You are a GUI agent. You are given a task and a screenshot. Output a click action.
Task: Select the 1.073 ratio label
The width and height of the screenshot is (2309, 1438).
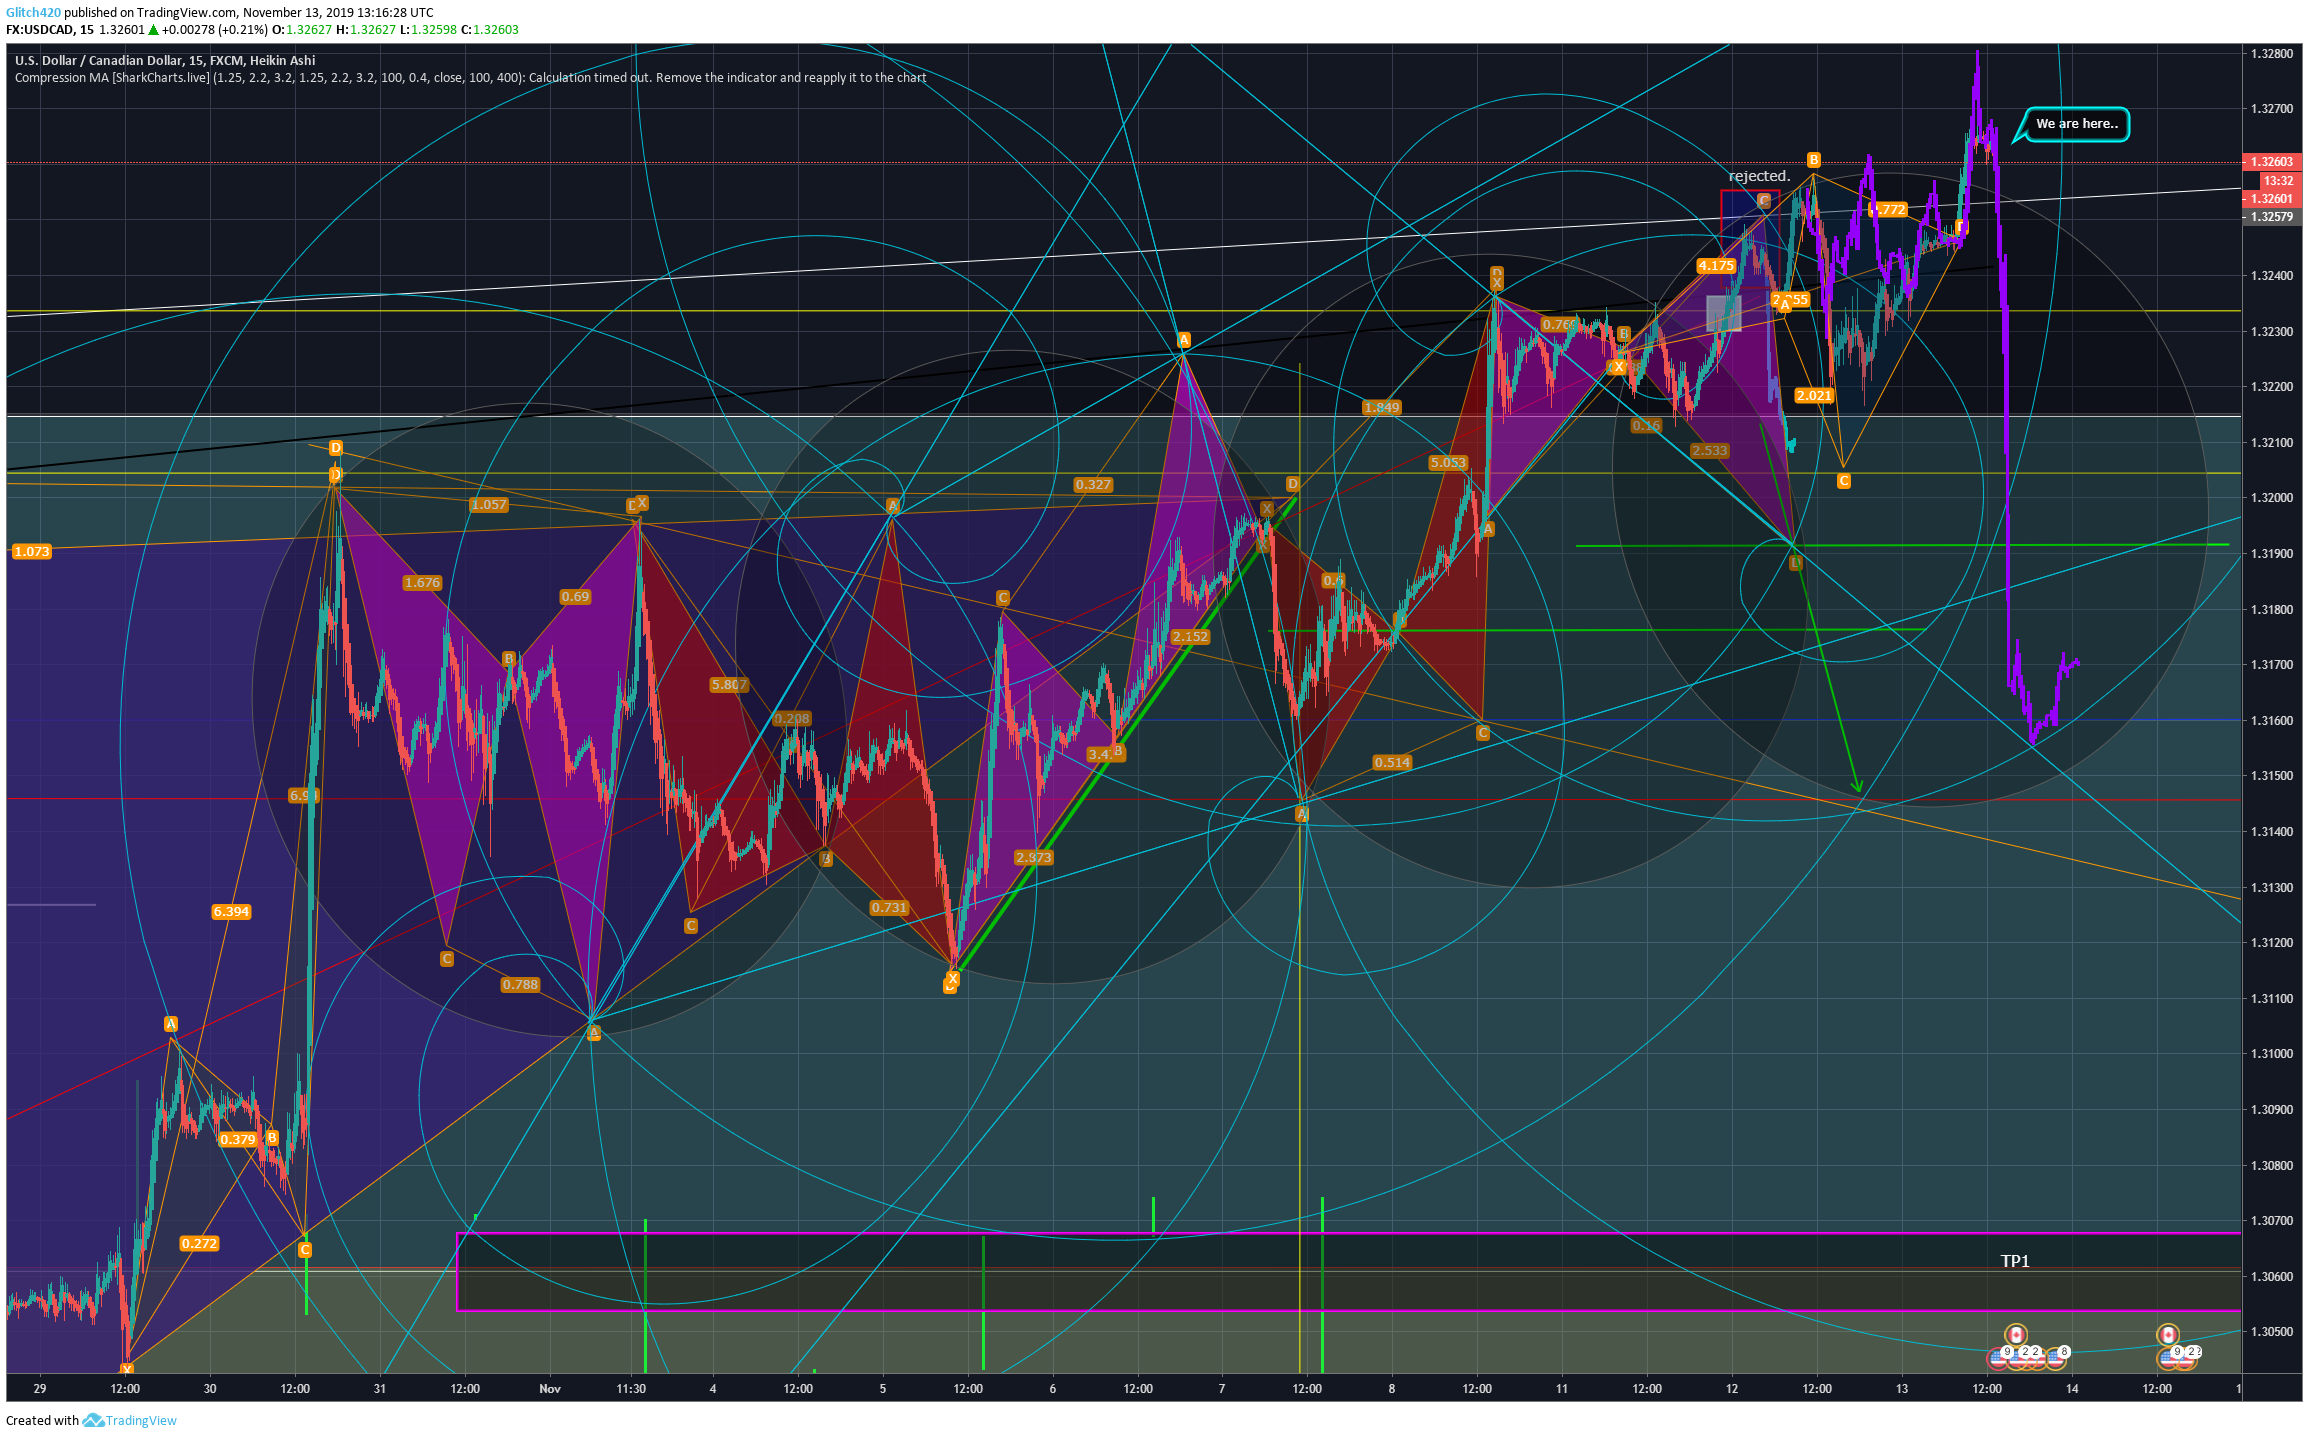(x=32, y=551)
